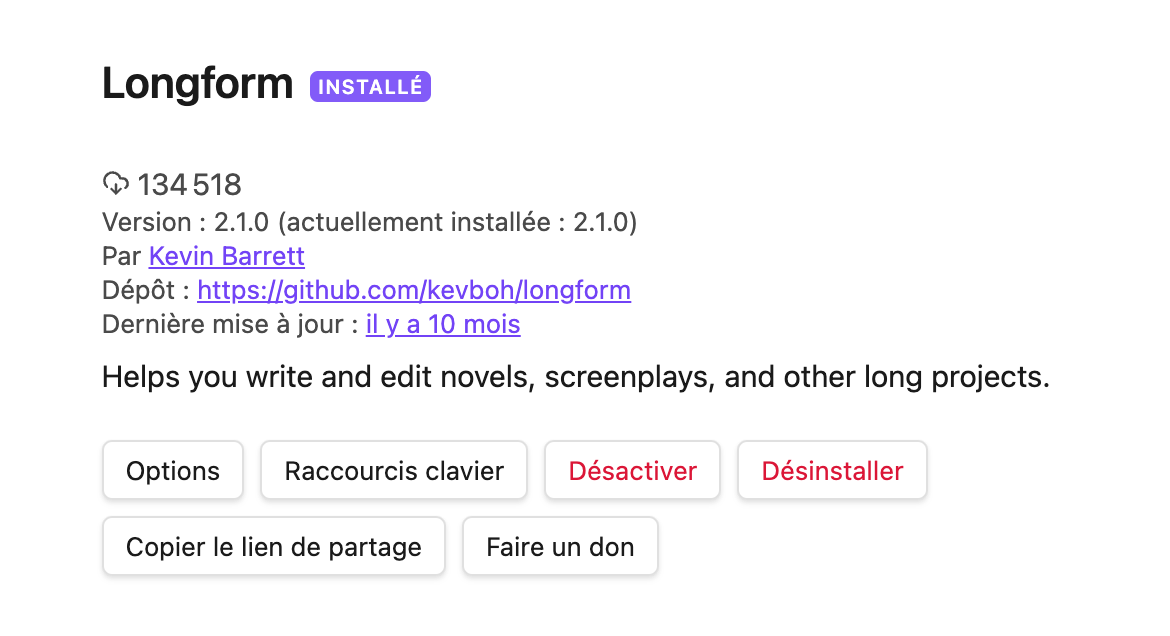Copy the share link via "Copier le lien de partage"

(274, 547)
